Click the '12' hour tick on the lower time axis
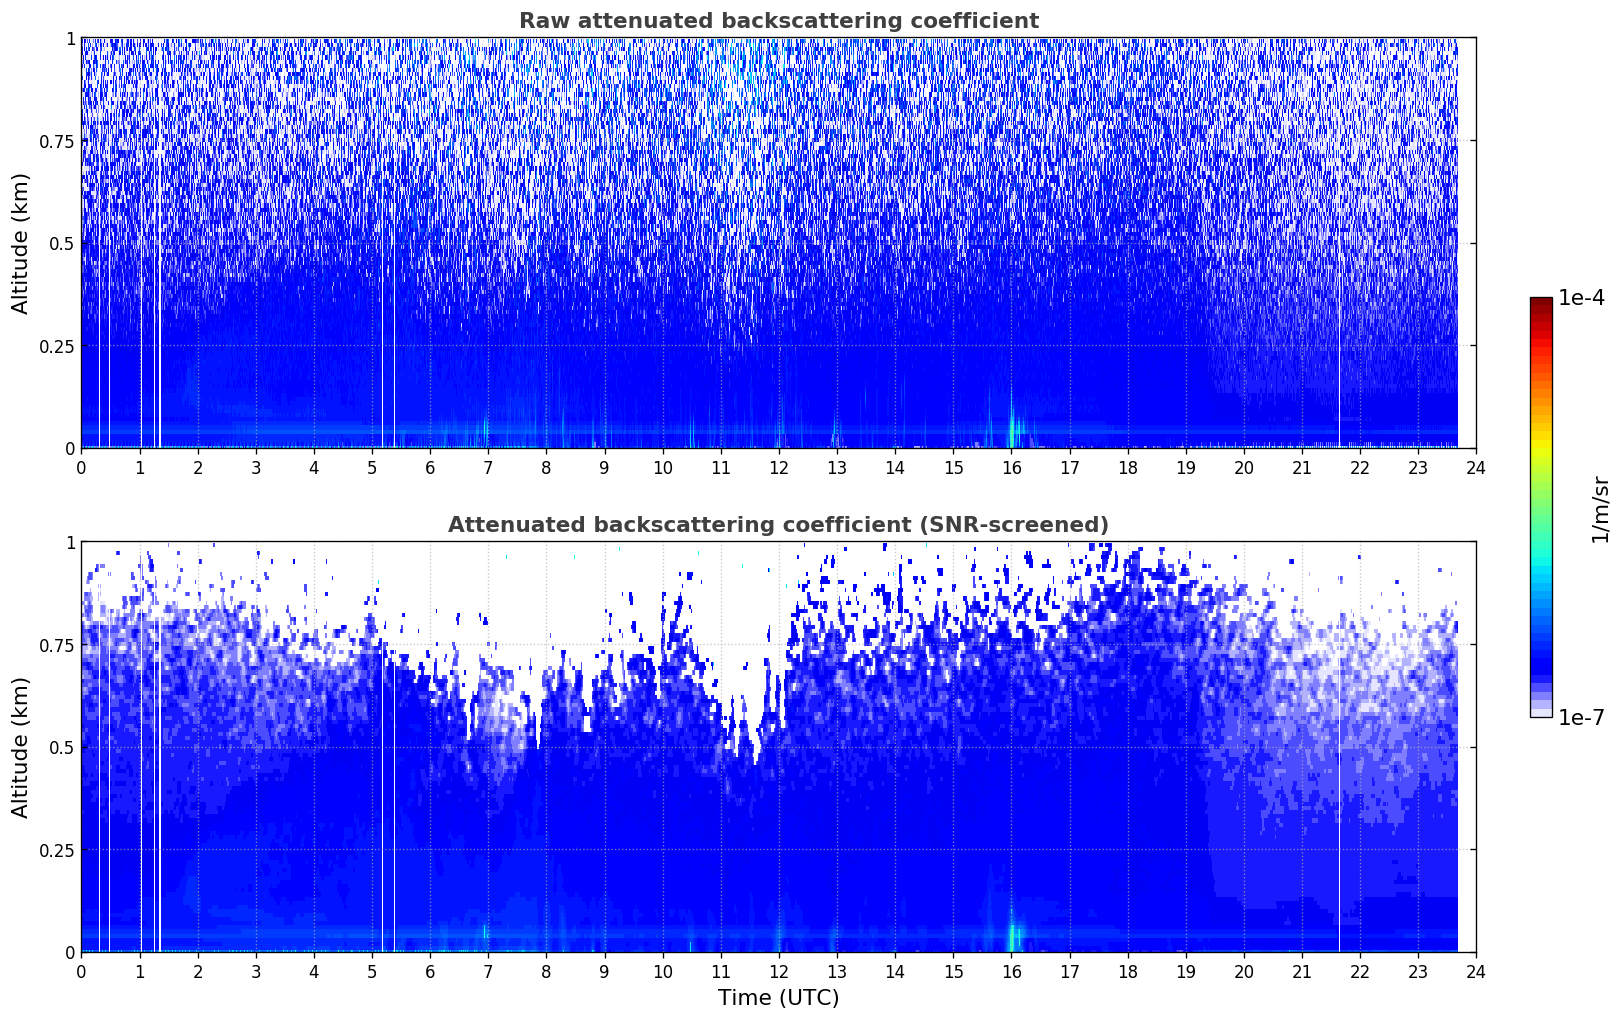 [x=779, y=971]
